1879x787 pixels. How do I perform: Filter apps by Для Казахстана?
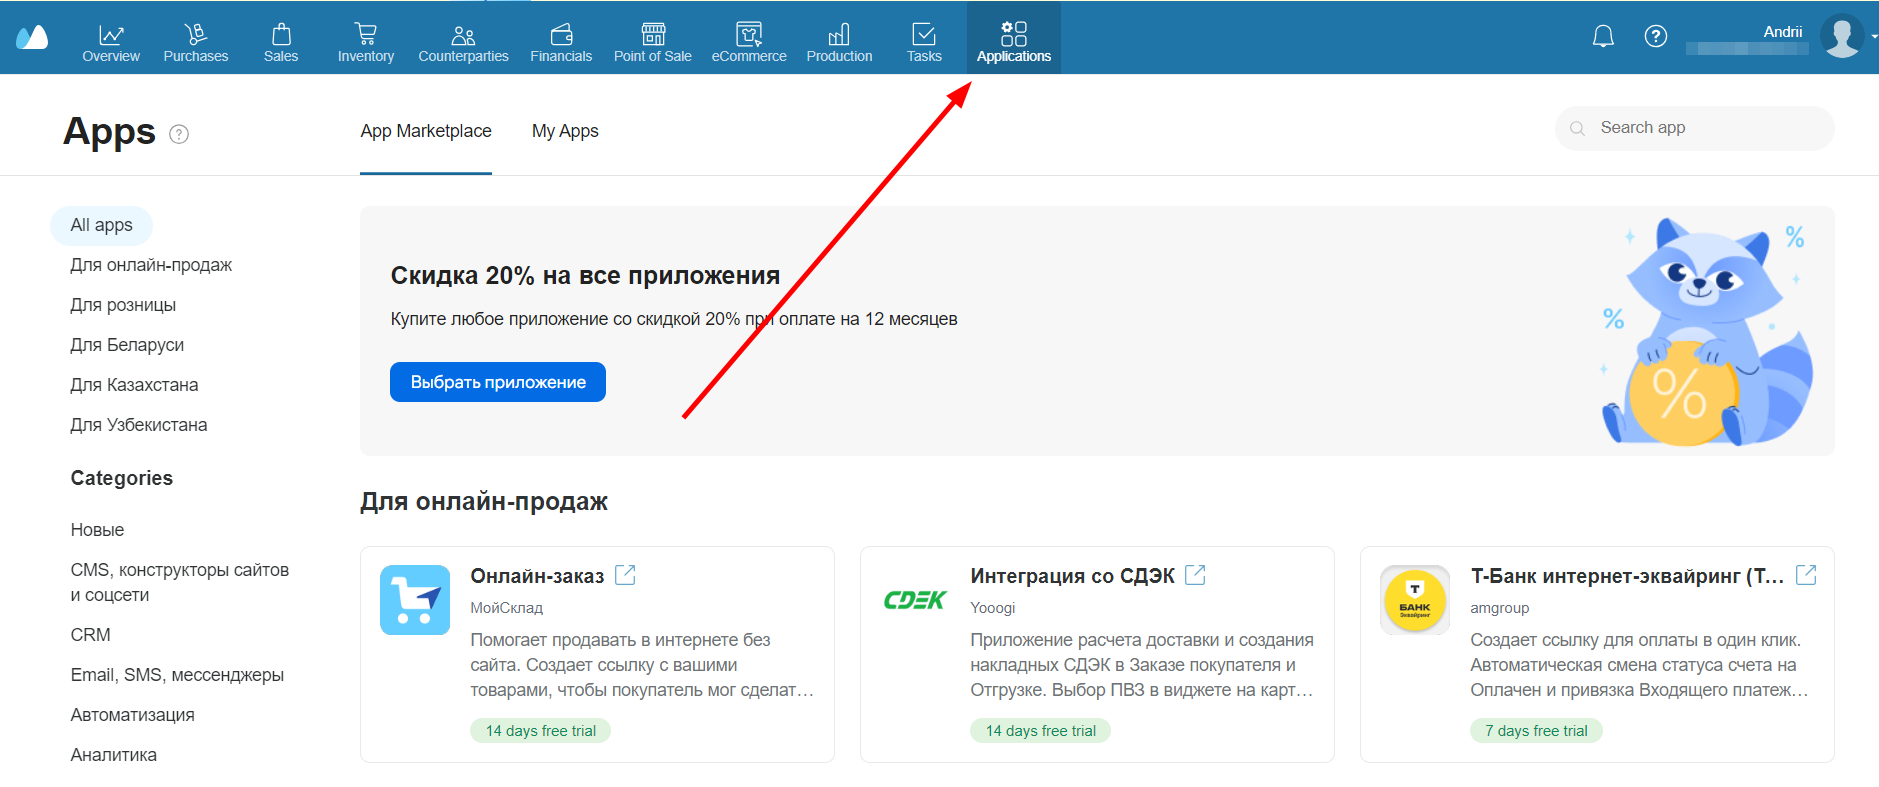coord(134,385)
